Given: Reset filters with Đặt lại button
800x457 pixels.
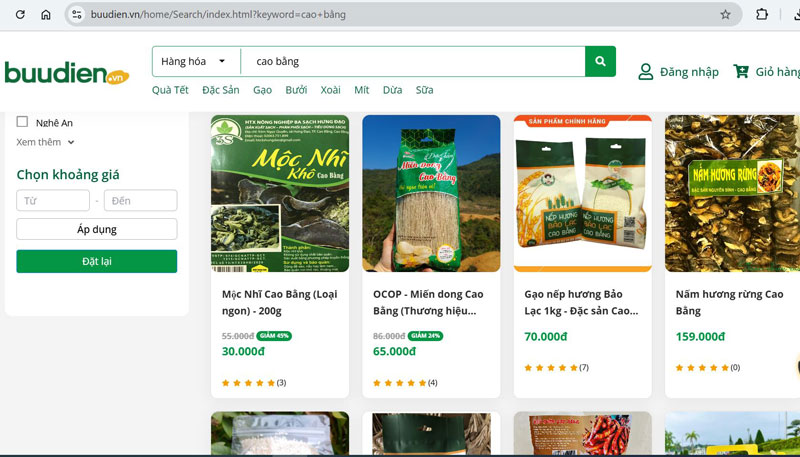Looking at the screenshot, I should tap(97, 261).
